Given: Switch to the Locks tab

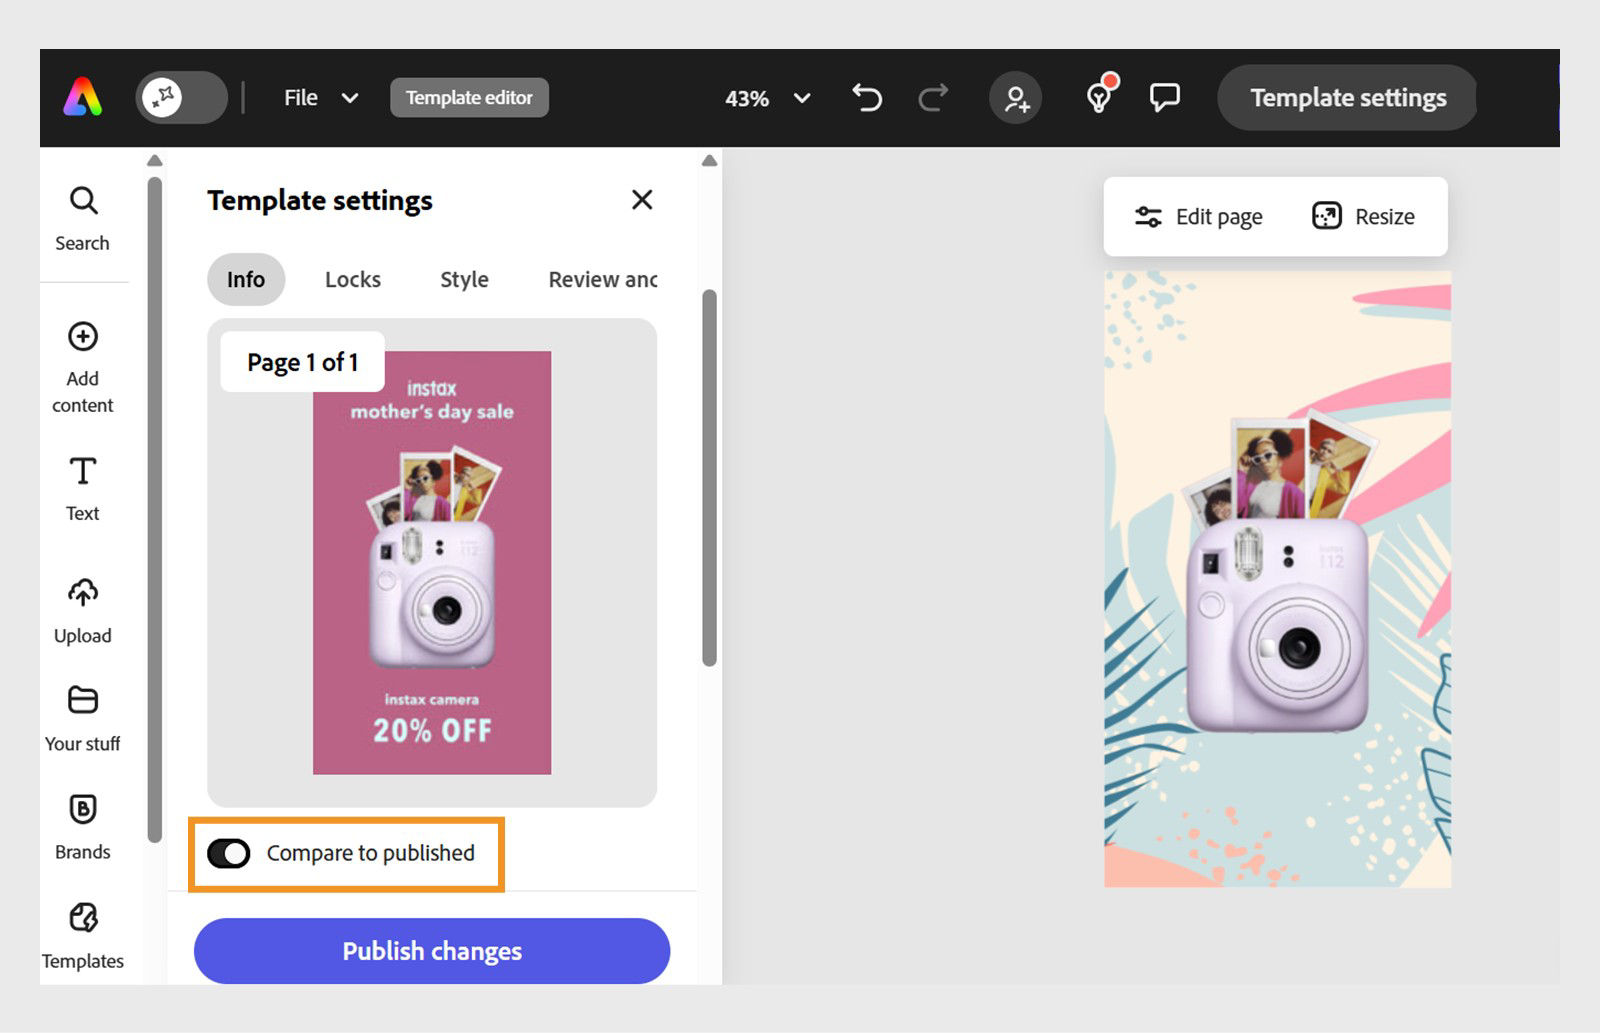Looking at the screenshot, I should tap(353, 280).
